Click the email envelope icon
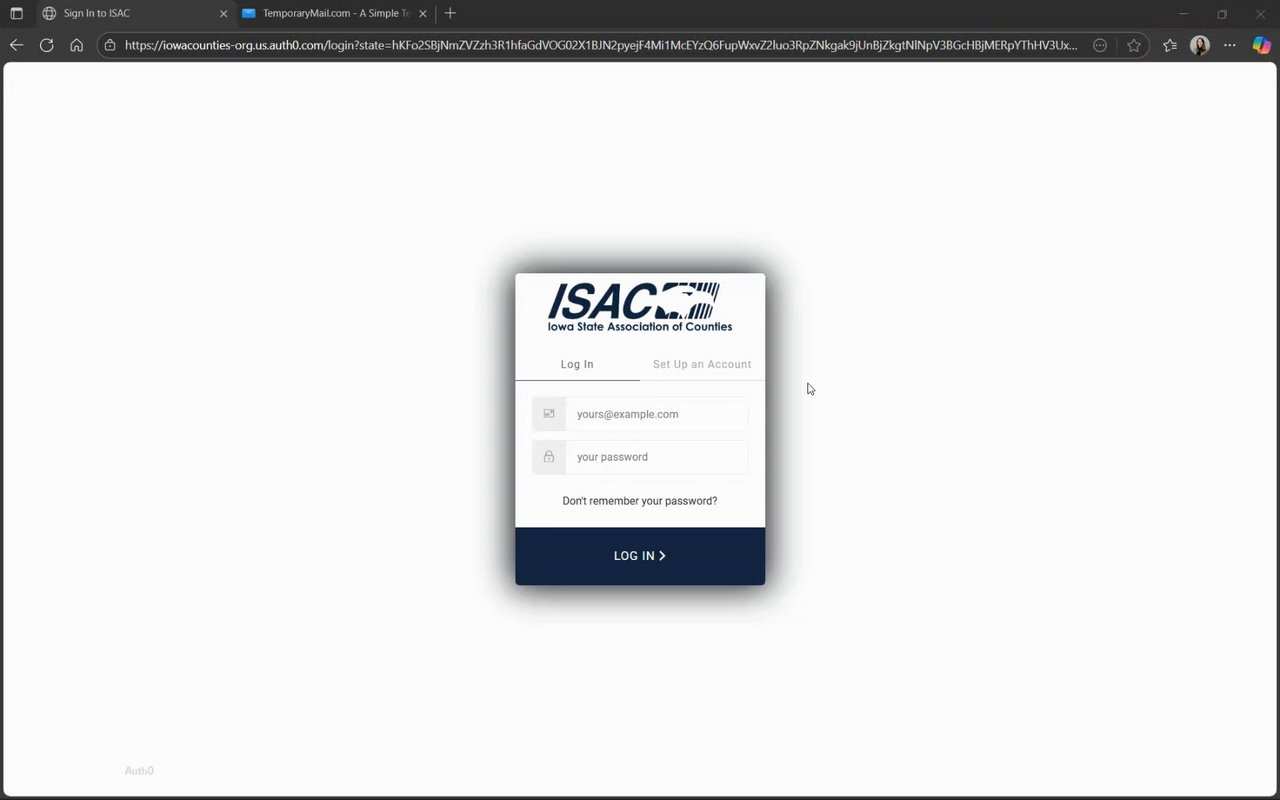 [549, 414]
